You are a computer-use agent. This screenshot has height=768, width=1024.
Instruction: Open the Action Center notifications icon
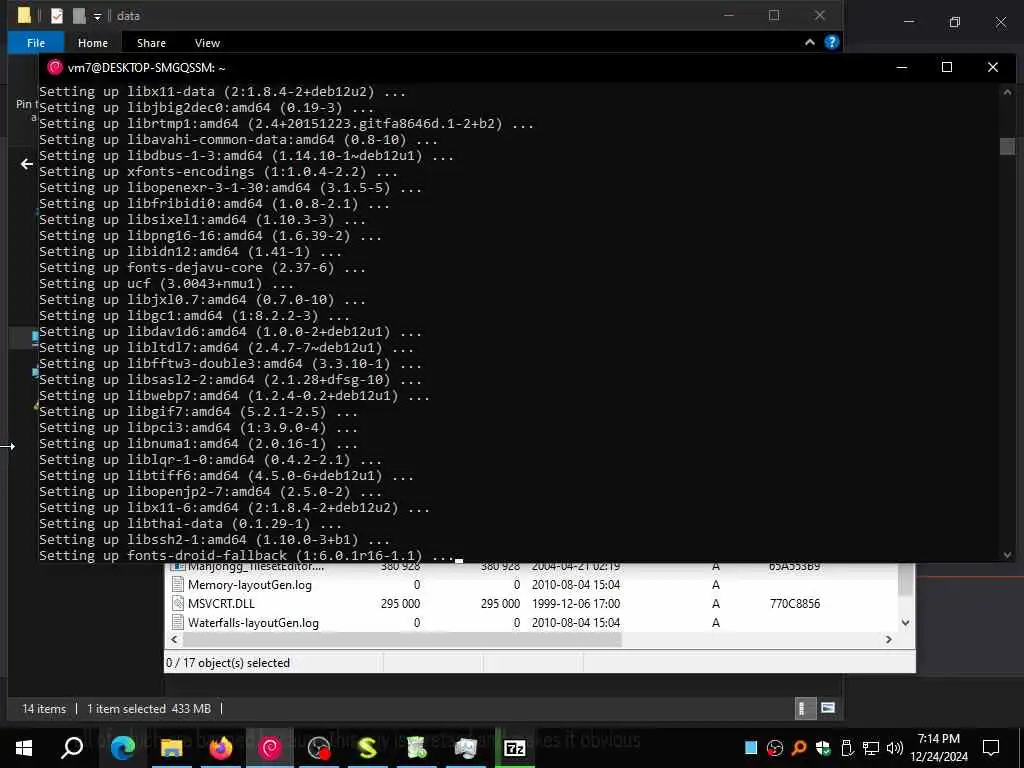(991, 748)
